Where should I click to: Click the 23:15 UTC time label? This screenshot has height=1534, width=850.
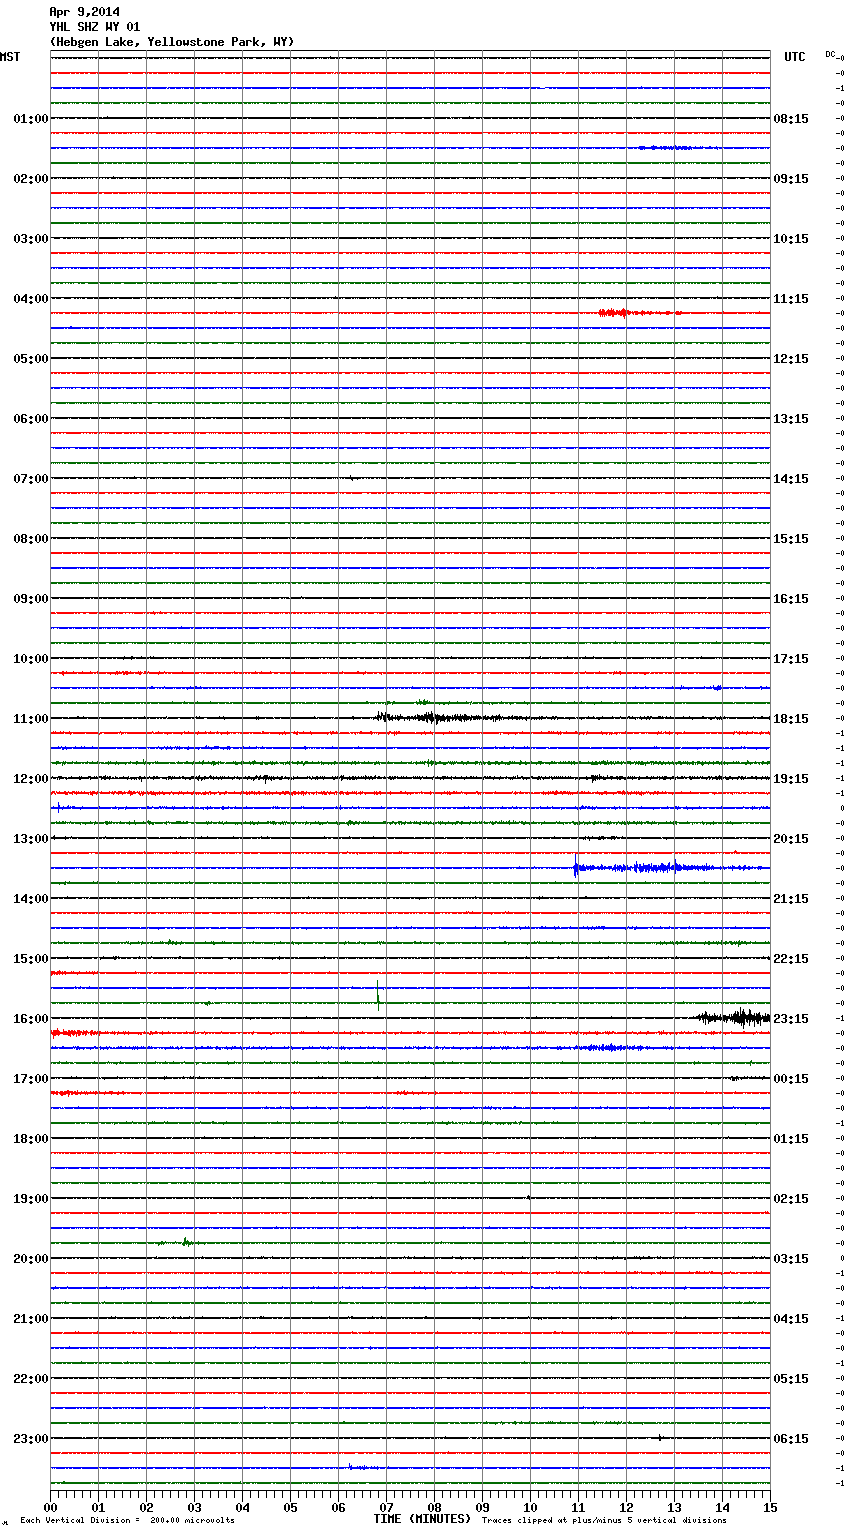(x=791, y=1019)
